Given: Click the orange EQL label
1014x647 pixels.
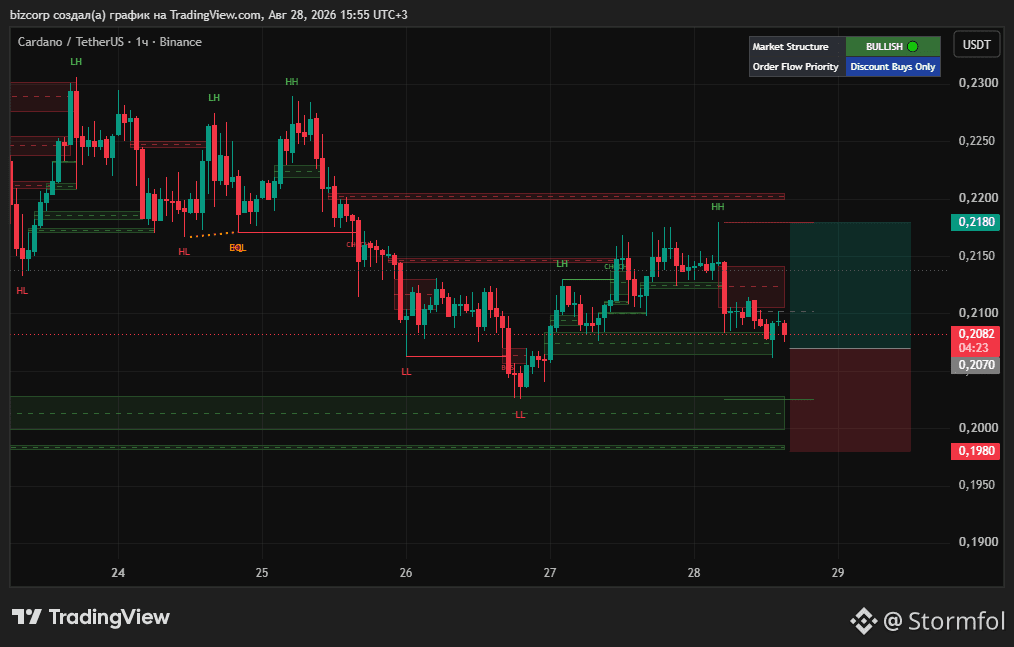Looking at the screenshot, I should point(237,248).
